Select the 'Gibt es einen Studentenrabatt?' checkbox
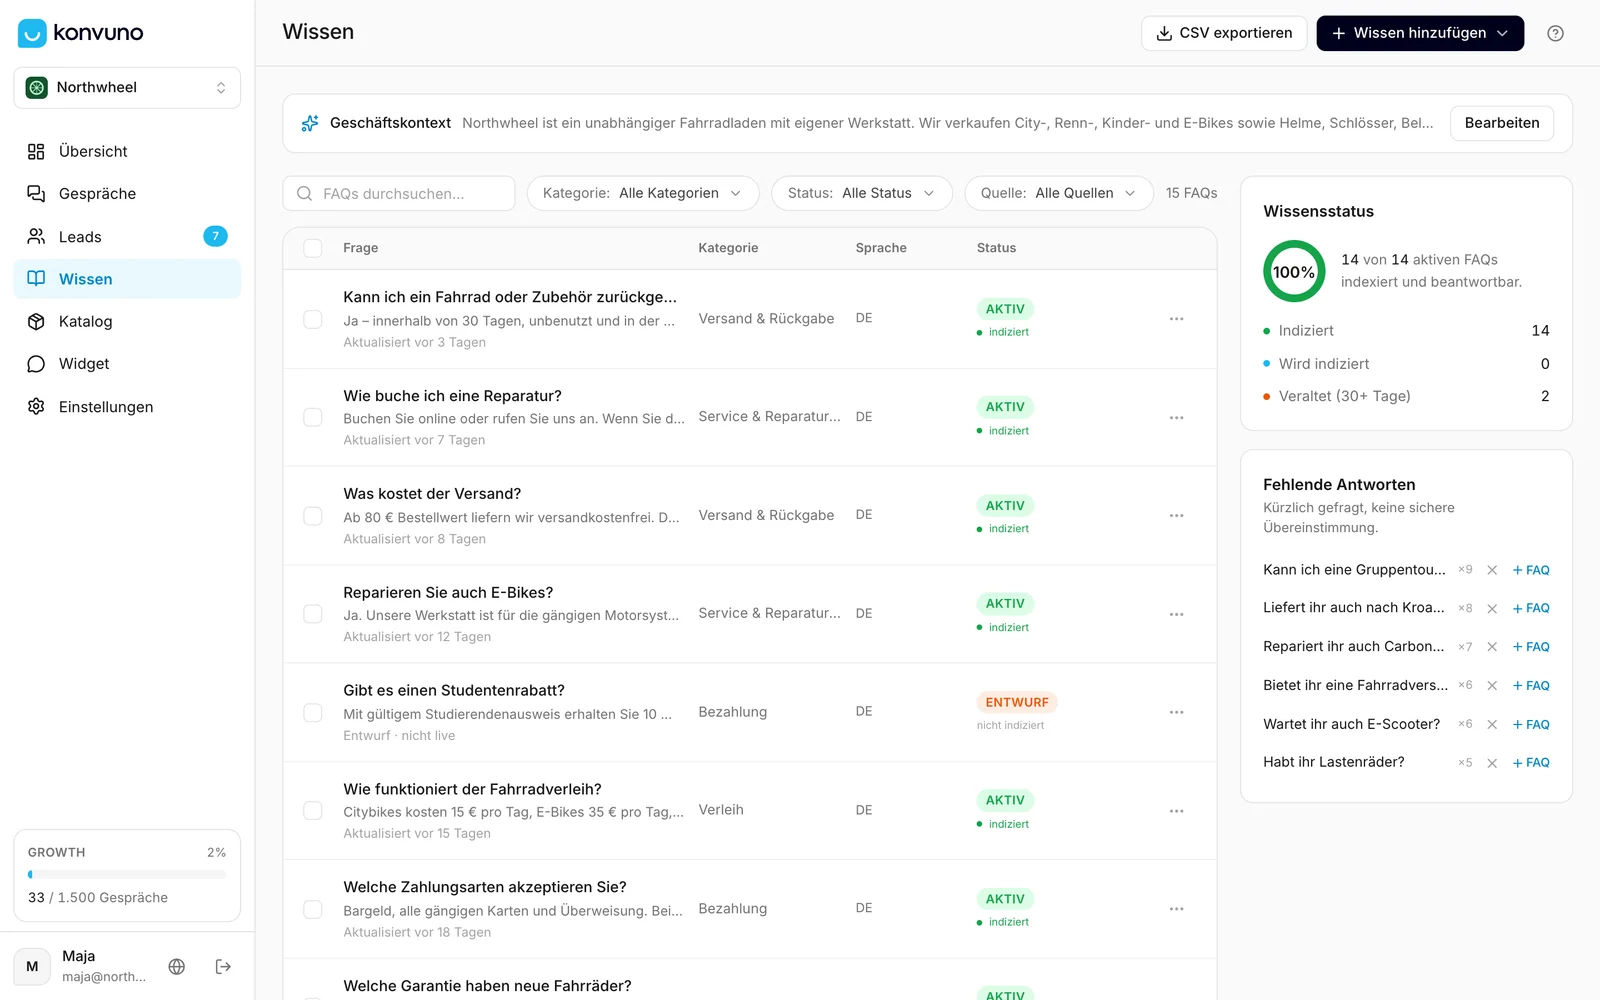The width and height of the screenshot is (1600, 1000). point(313,713)
